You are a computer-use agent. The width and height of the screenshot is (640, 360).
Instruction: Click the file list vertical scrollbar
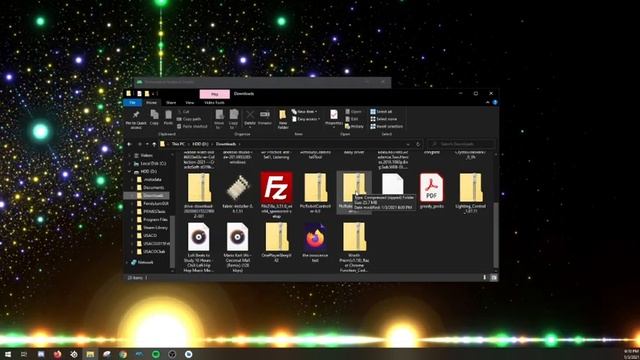496,235
